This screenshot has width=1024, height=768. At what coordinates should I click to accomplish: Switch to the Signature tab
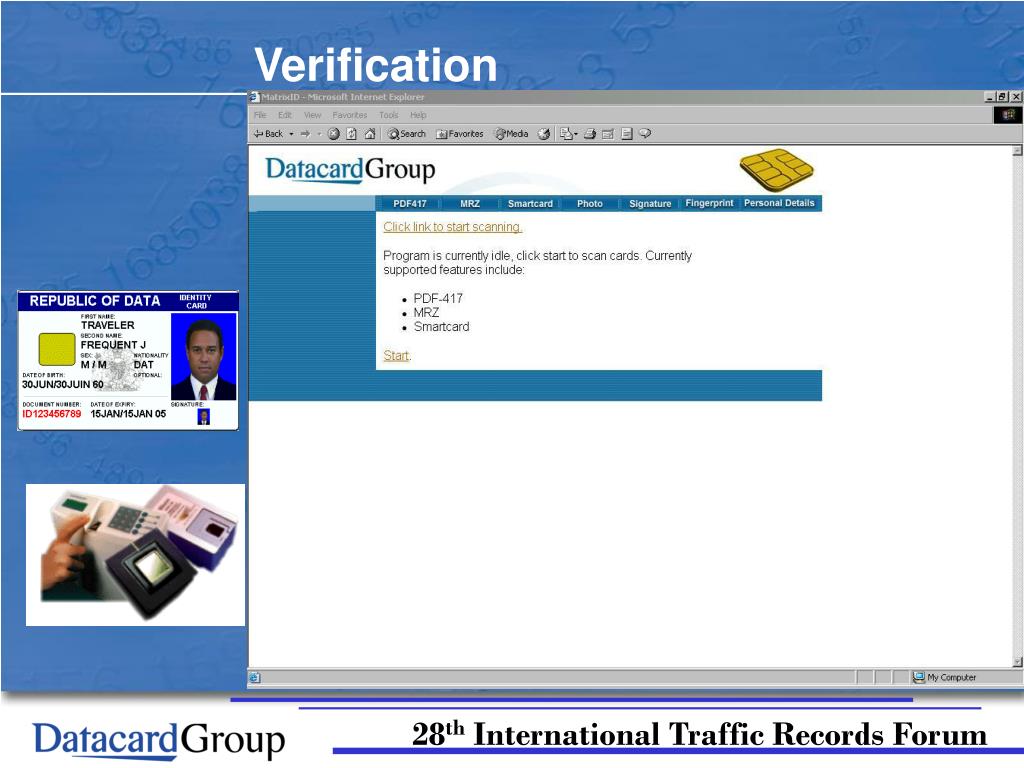(650, 204)
